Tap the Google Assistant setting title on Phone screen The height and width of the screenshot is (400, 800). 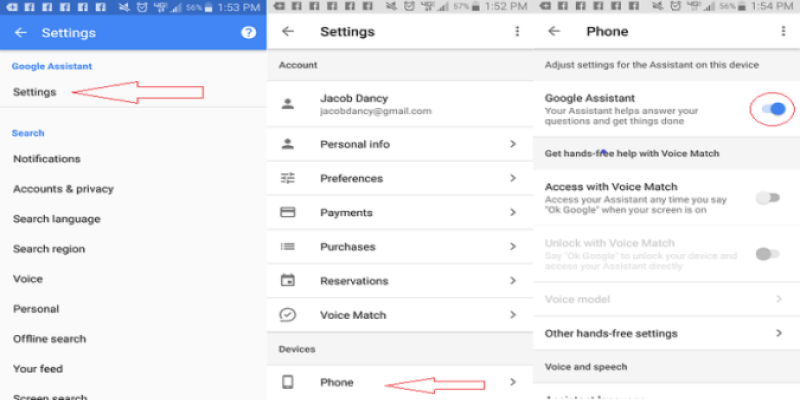click(x=590, y=98)
